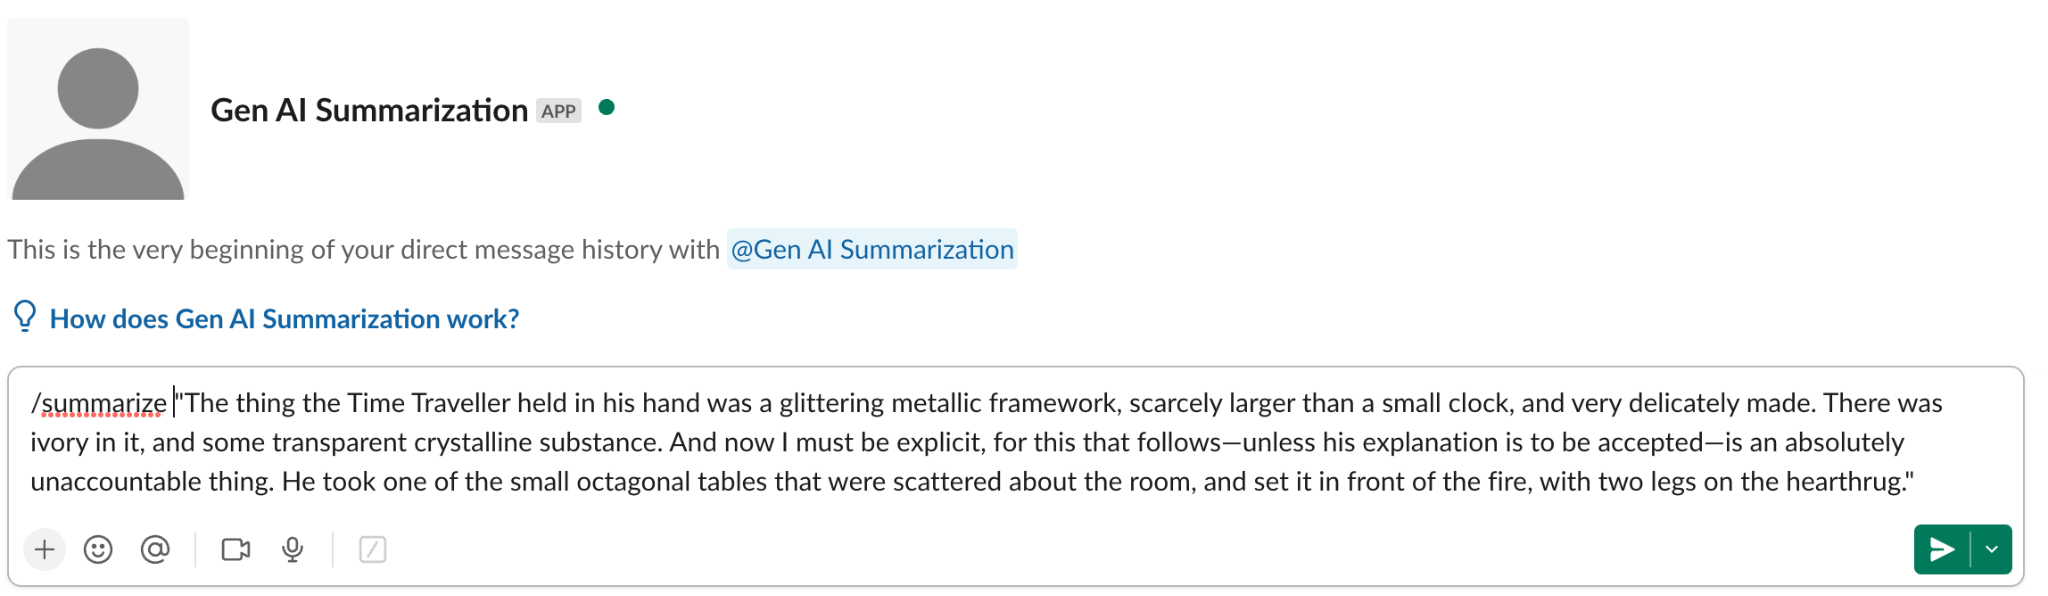2048x596 pixels.
Task: Record an audio clip with microphone icon
Action: tap(292, 549)
